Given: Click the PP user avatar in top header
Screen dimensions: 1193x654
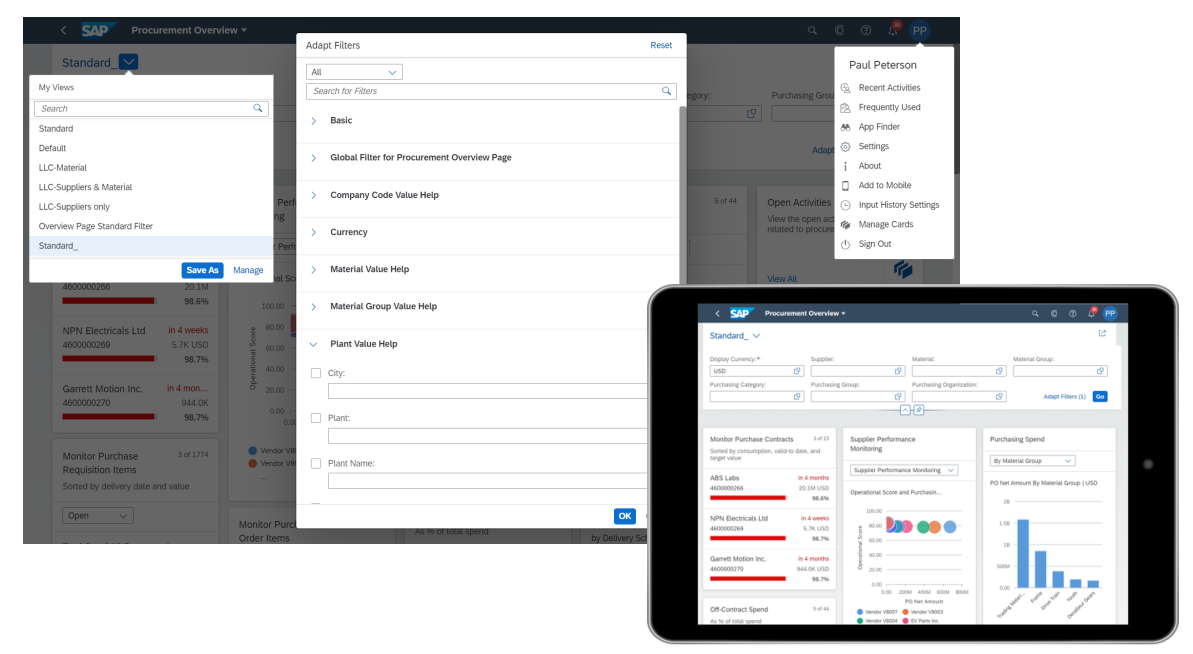Looking at the screenshot, I should (x=919, y=31).
